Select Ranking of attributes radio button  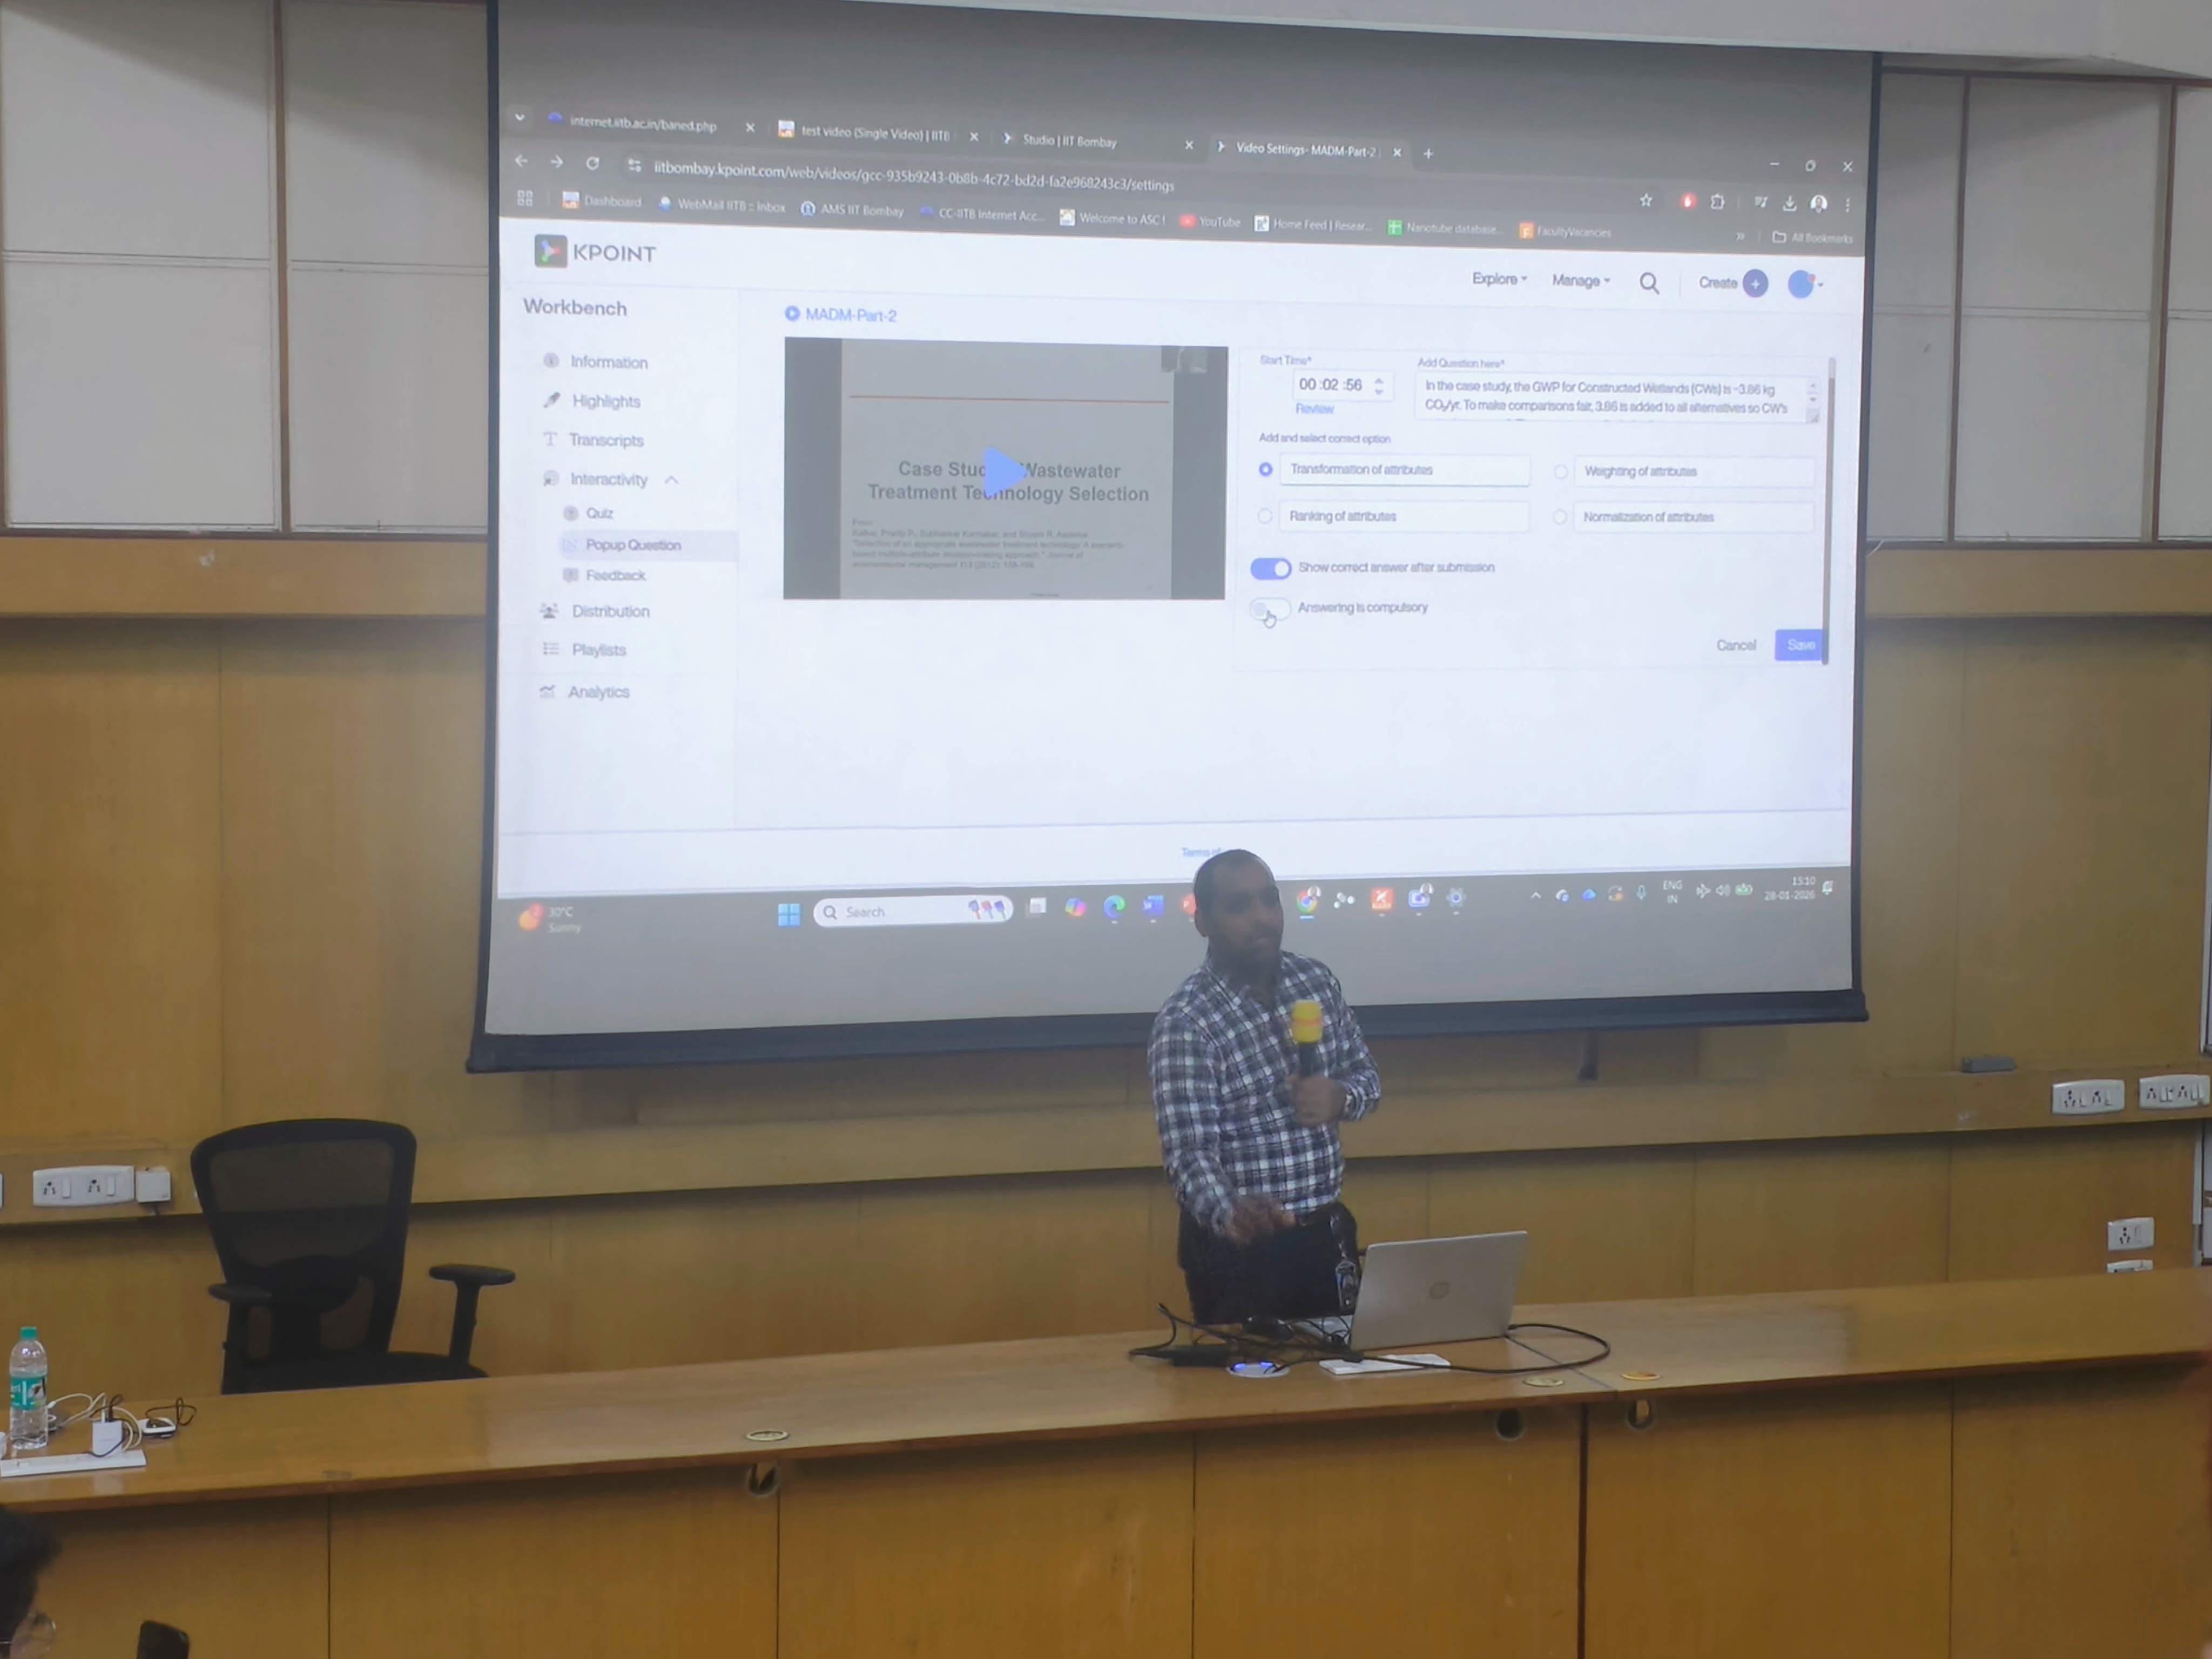(x=1265, y=516)
